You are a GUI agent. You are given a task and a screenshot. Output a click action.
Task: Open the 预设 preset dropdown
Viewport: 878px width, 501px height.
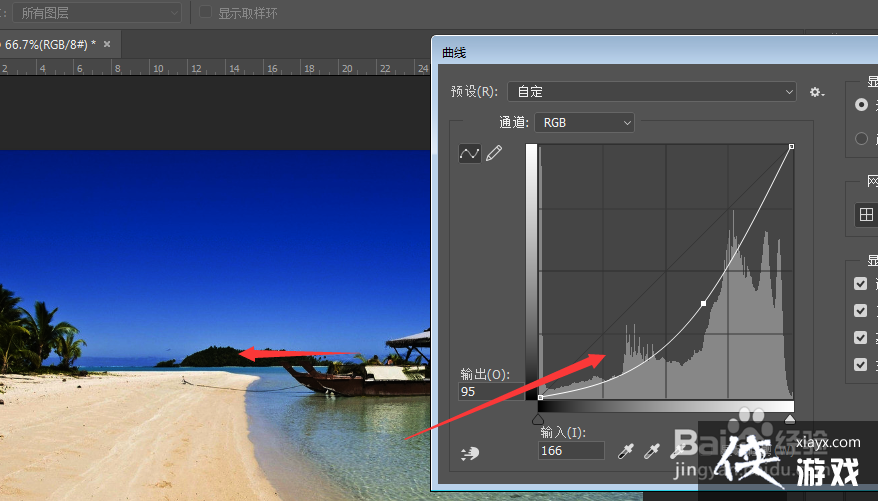pos(651,92)
